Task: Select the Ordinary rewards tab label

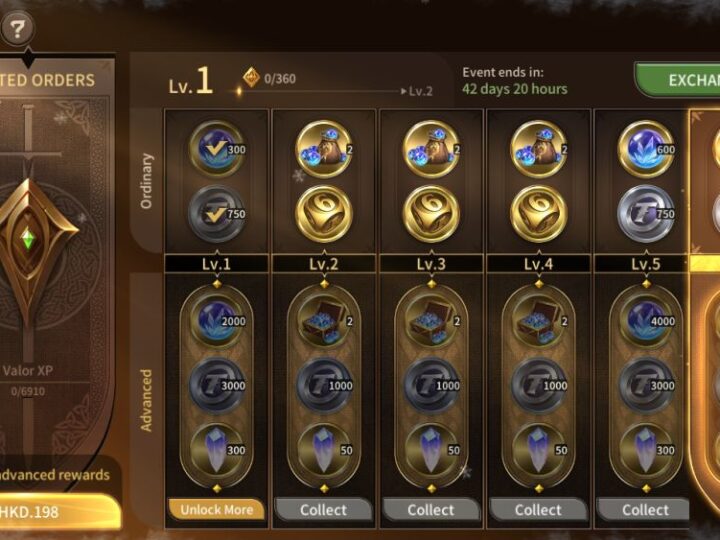Action: click(x=146, y=181)
